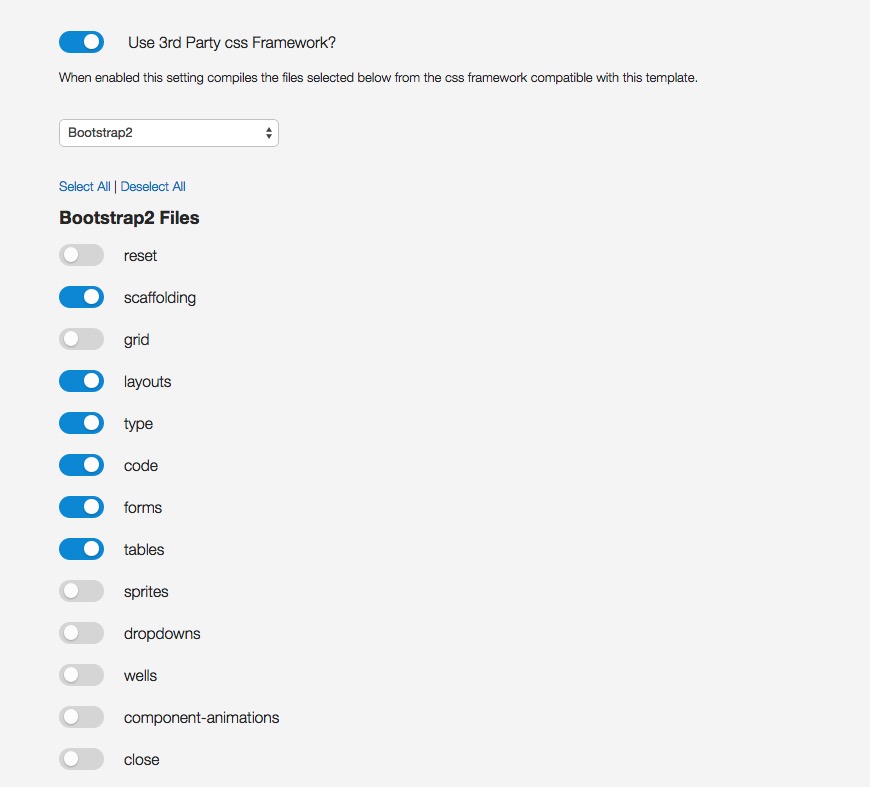
Task: Open the Bootstrap2 framework dropdown
Action: click(x=168, y=133)
